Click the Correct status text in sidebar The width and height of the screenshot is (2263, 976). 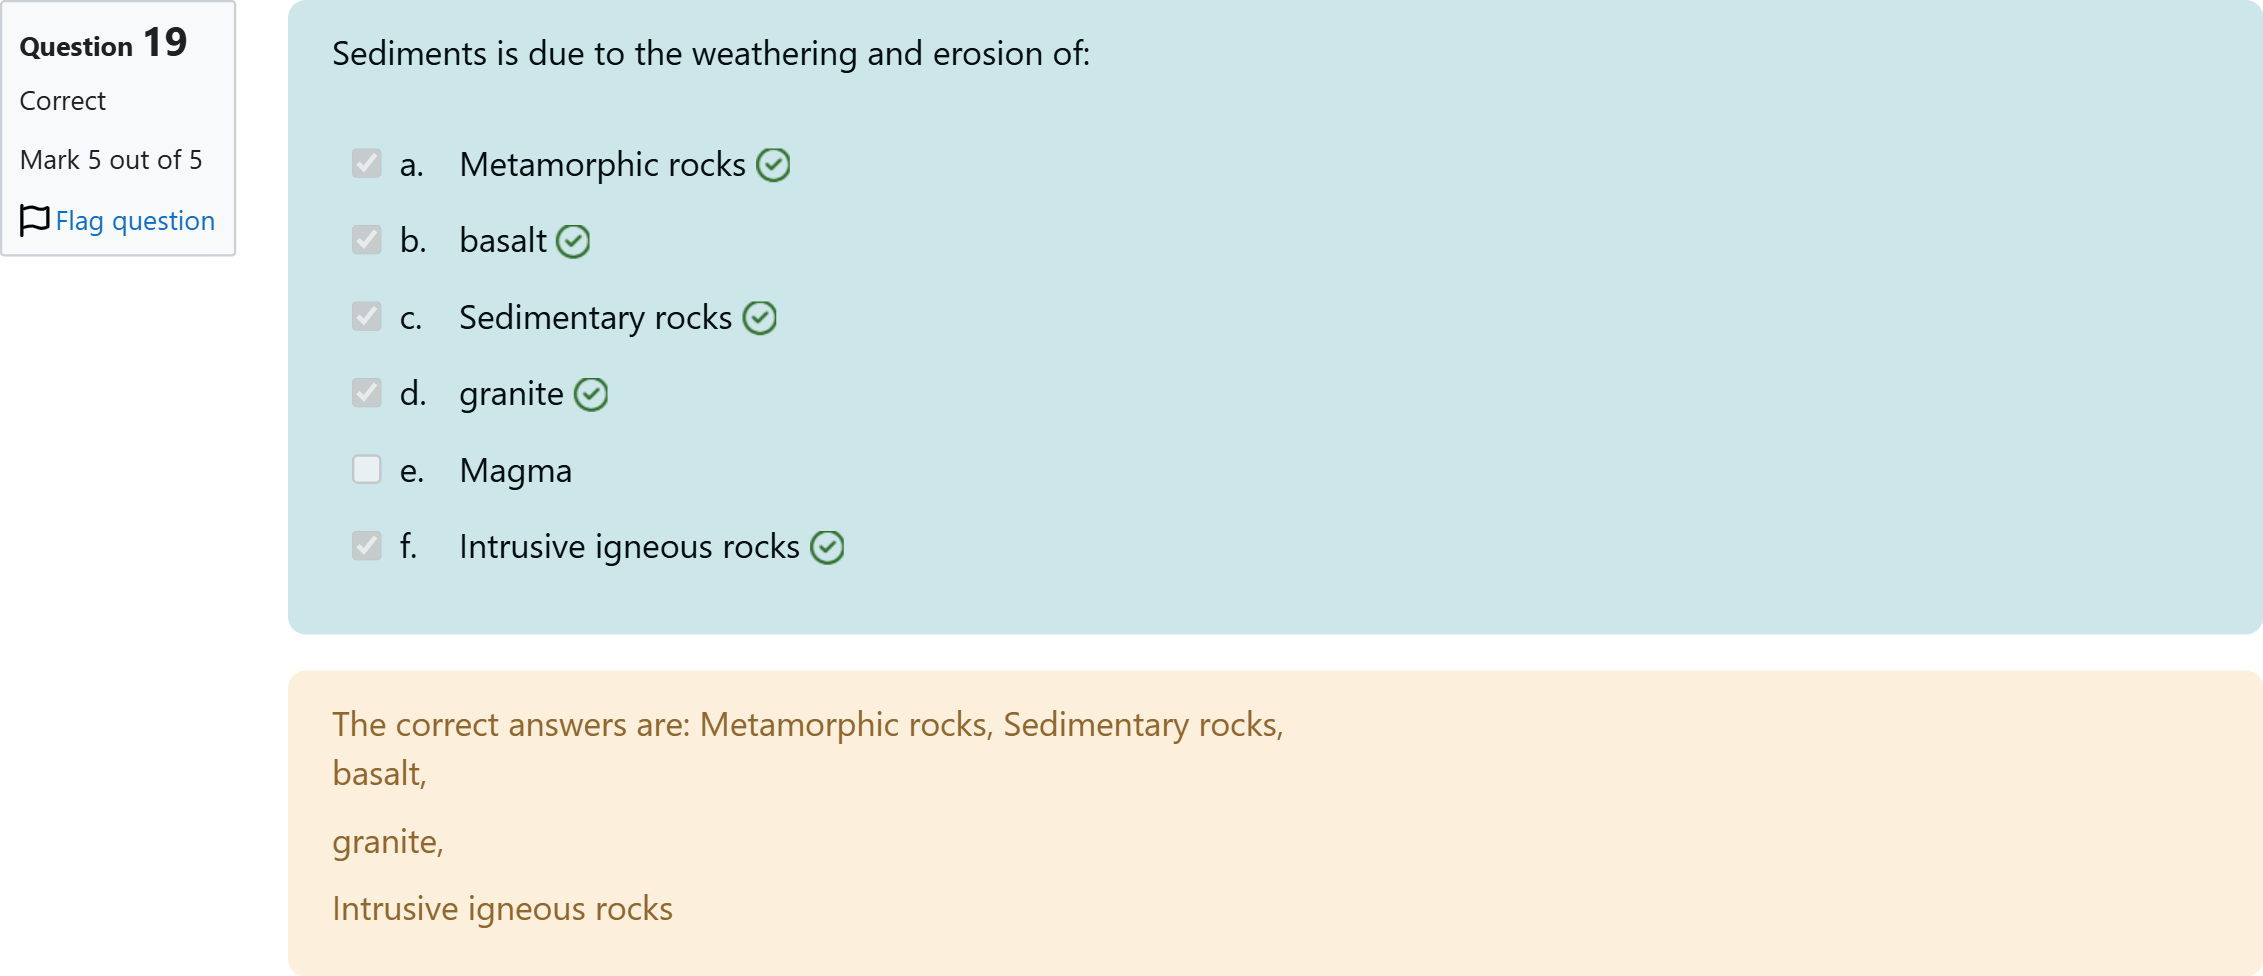click(63, 101)
